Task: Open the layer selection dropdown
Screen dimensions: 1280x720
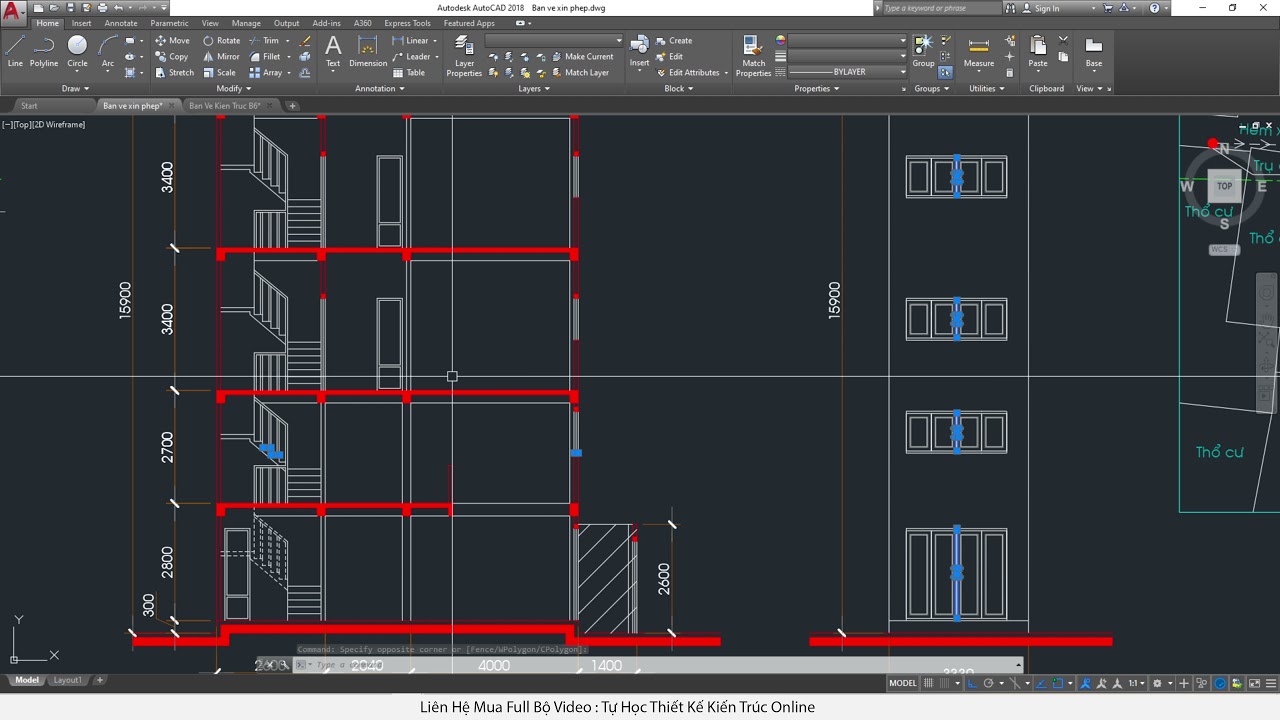Action: click(554, 41)
